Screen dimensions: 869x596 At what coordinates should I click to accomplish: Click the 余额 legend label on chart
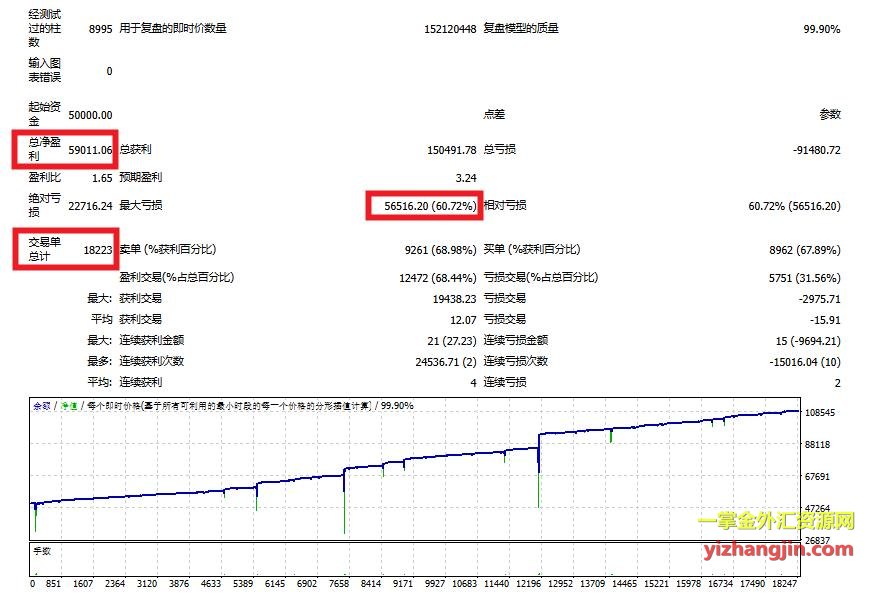click(x=41, y=406)
